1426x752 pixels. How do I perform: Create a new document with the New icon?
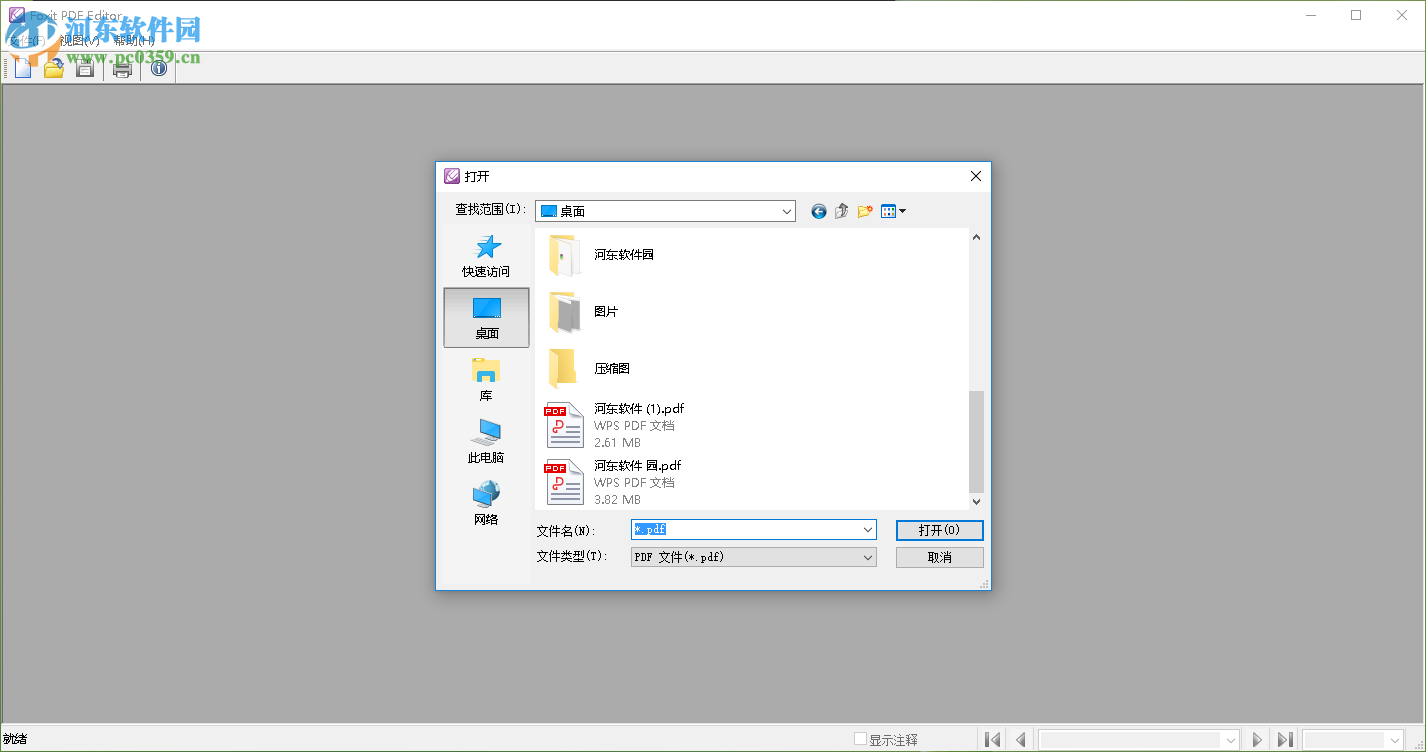22,68
